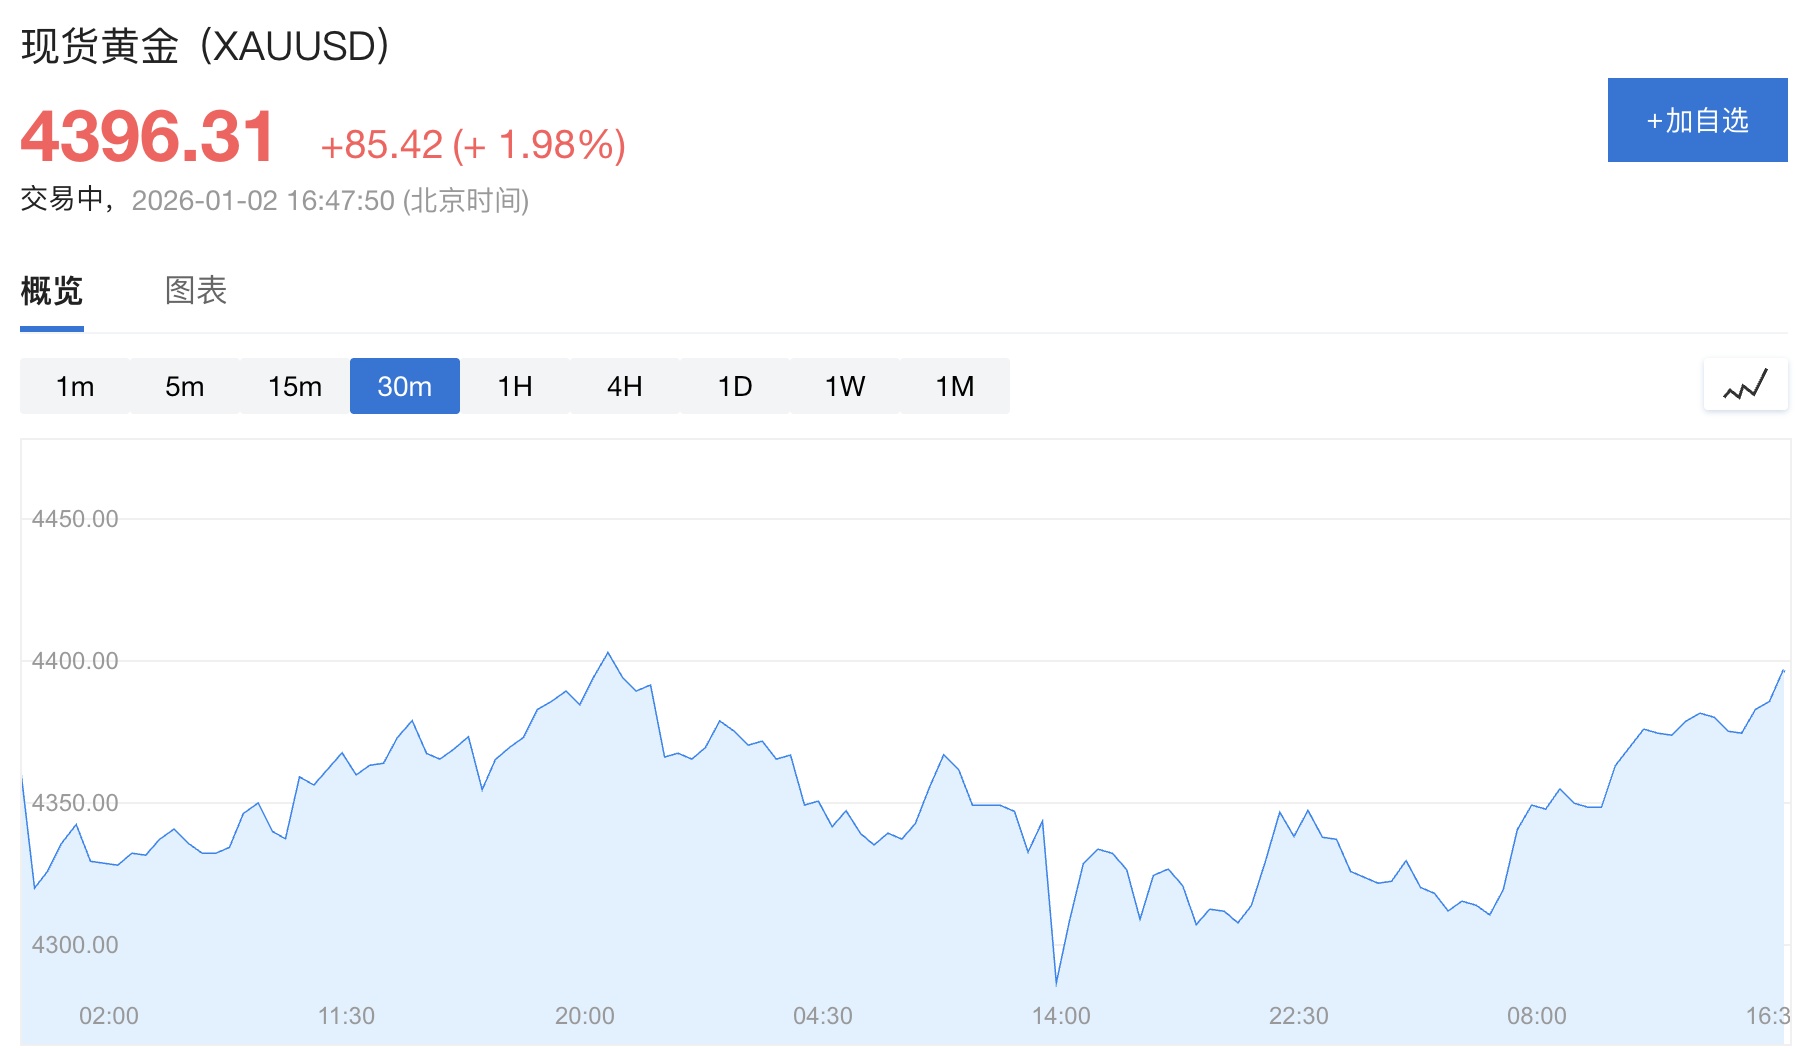Click the +85.42 price change value
This screenshot has height=1048, width=1796.
click(381, 145)
